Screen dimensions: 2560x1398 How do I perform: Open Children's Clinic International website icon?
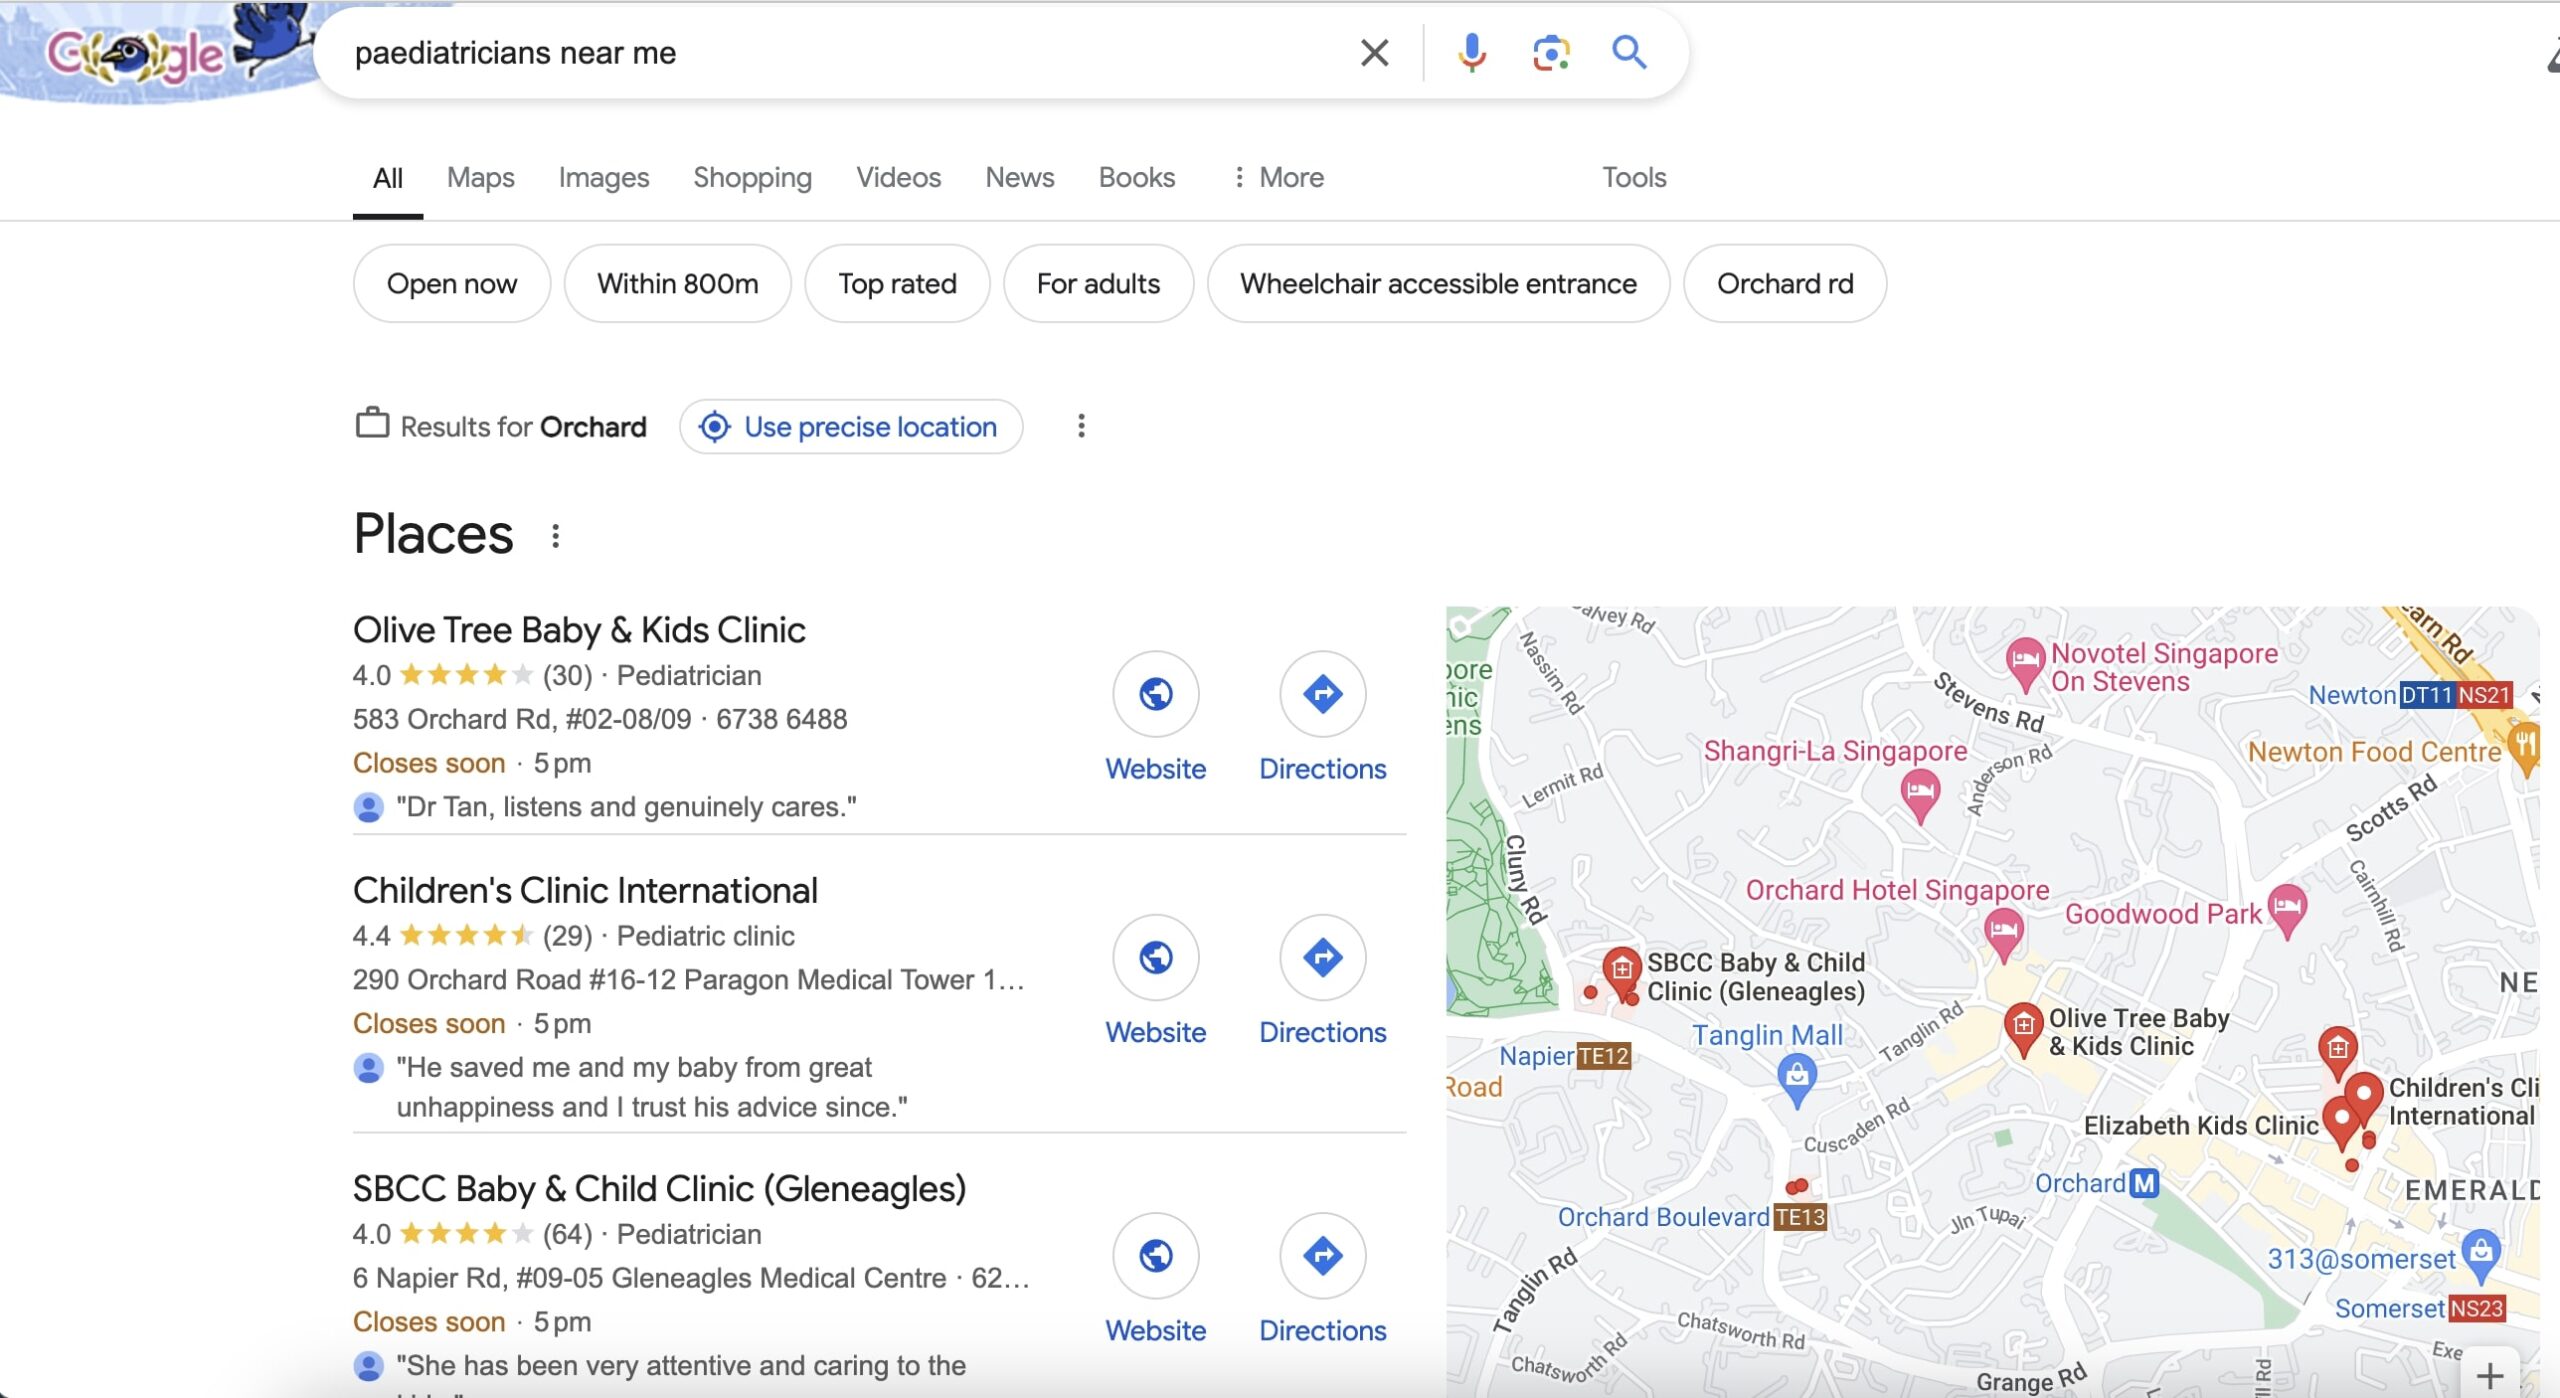(x=1156, y=957)
